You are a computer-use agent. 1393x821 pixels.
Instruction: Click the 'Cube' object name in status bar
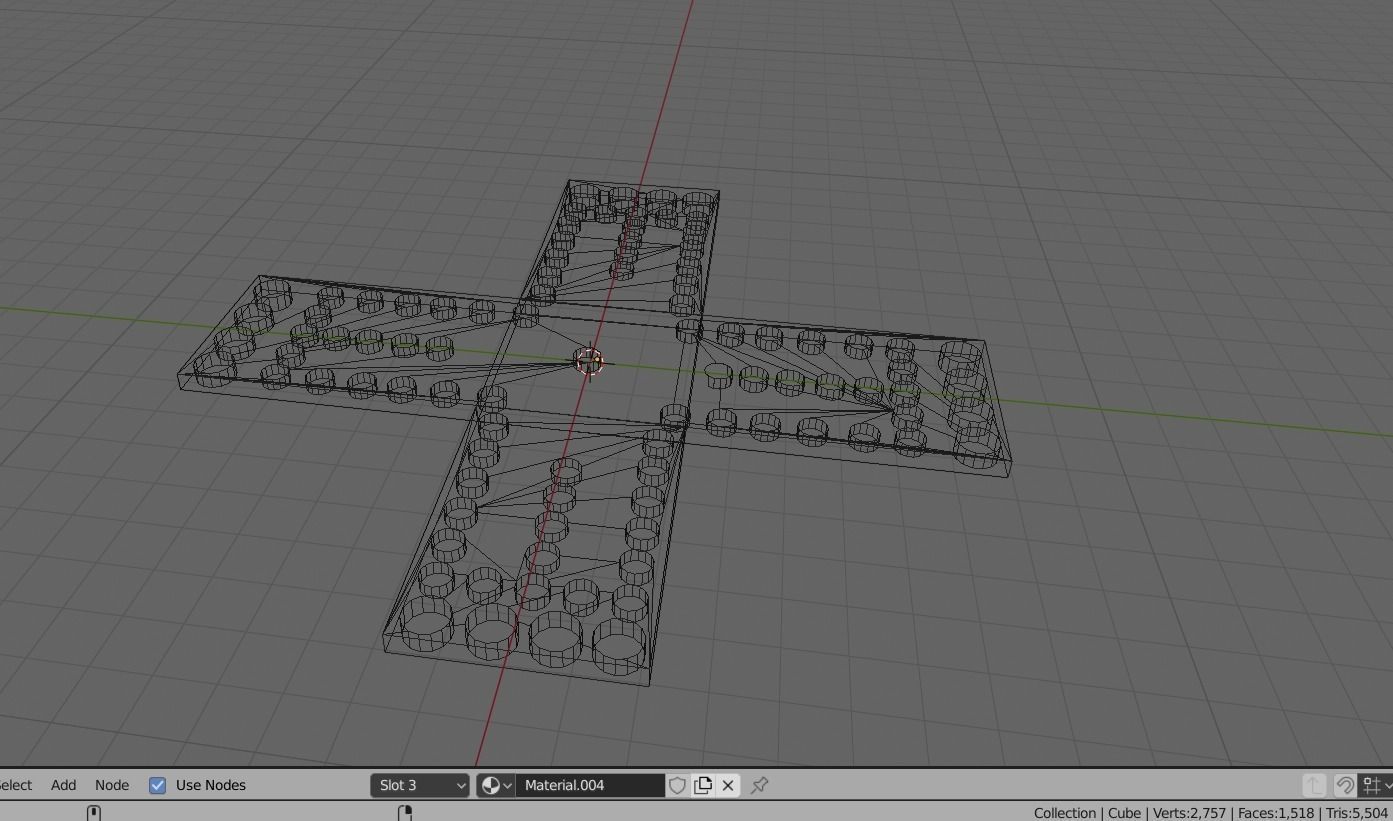click(1124, 813)
